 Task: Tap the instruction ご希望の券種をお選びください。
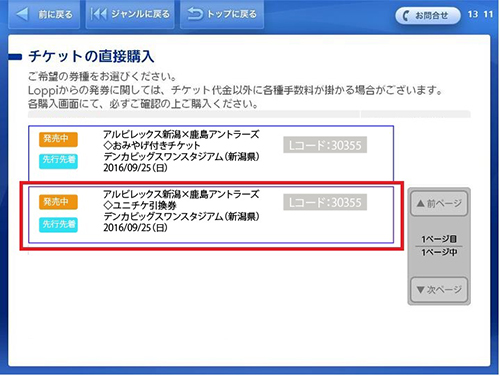(x=102, y=77)
